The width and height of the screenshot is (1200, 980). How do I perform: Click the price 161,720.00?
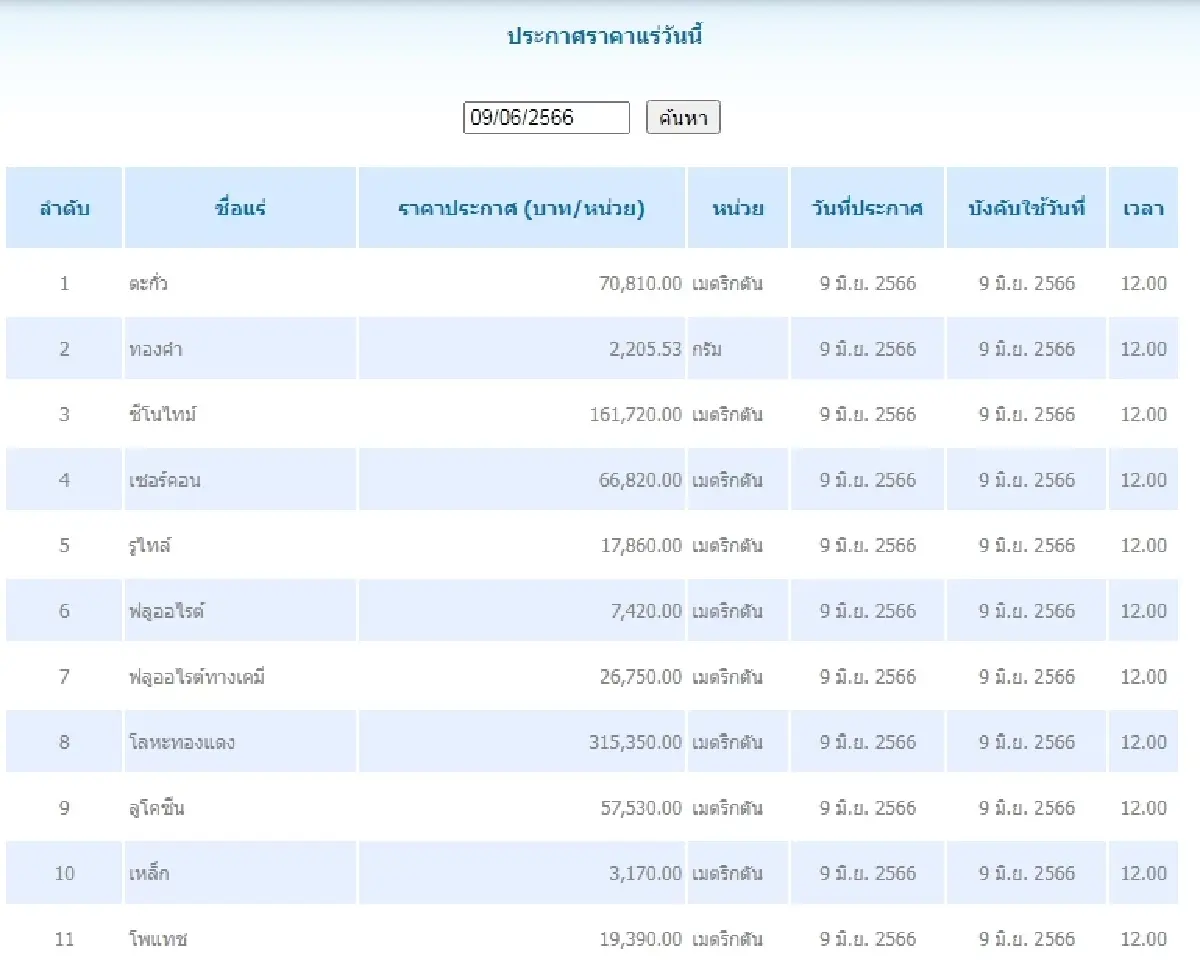[636, 414]
